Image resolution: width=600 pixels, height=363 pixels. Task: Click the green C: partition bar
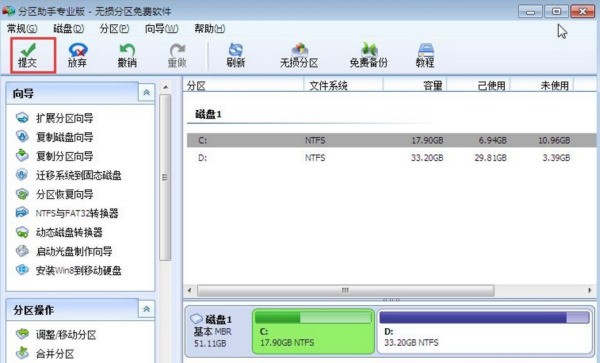[x=313, y=331]
